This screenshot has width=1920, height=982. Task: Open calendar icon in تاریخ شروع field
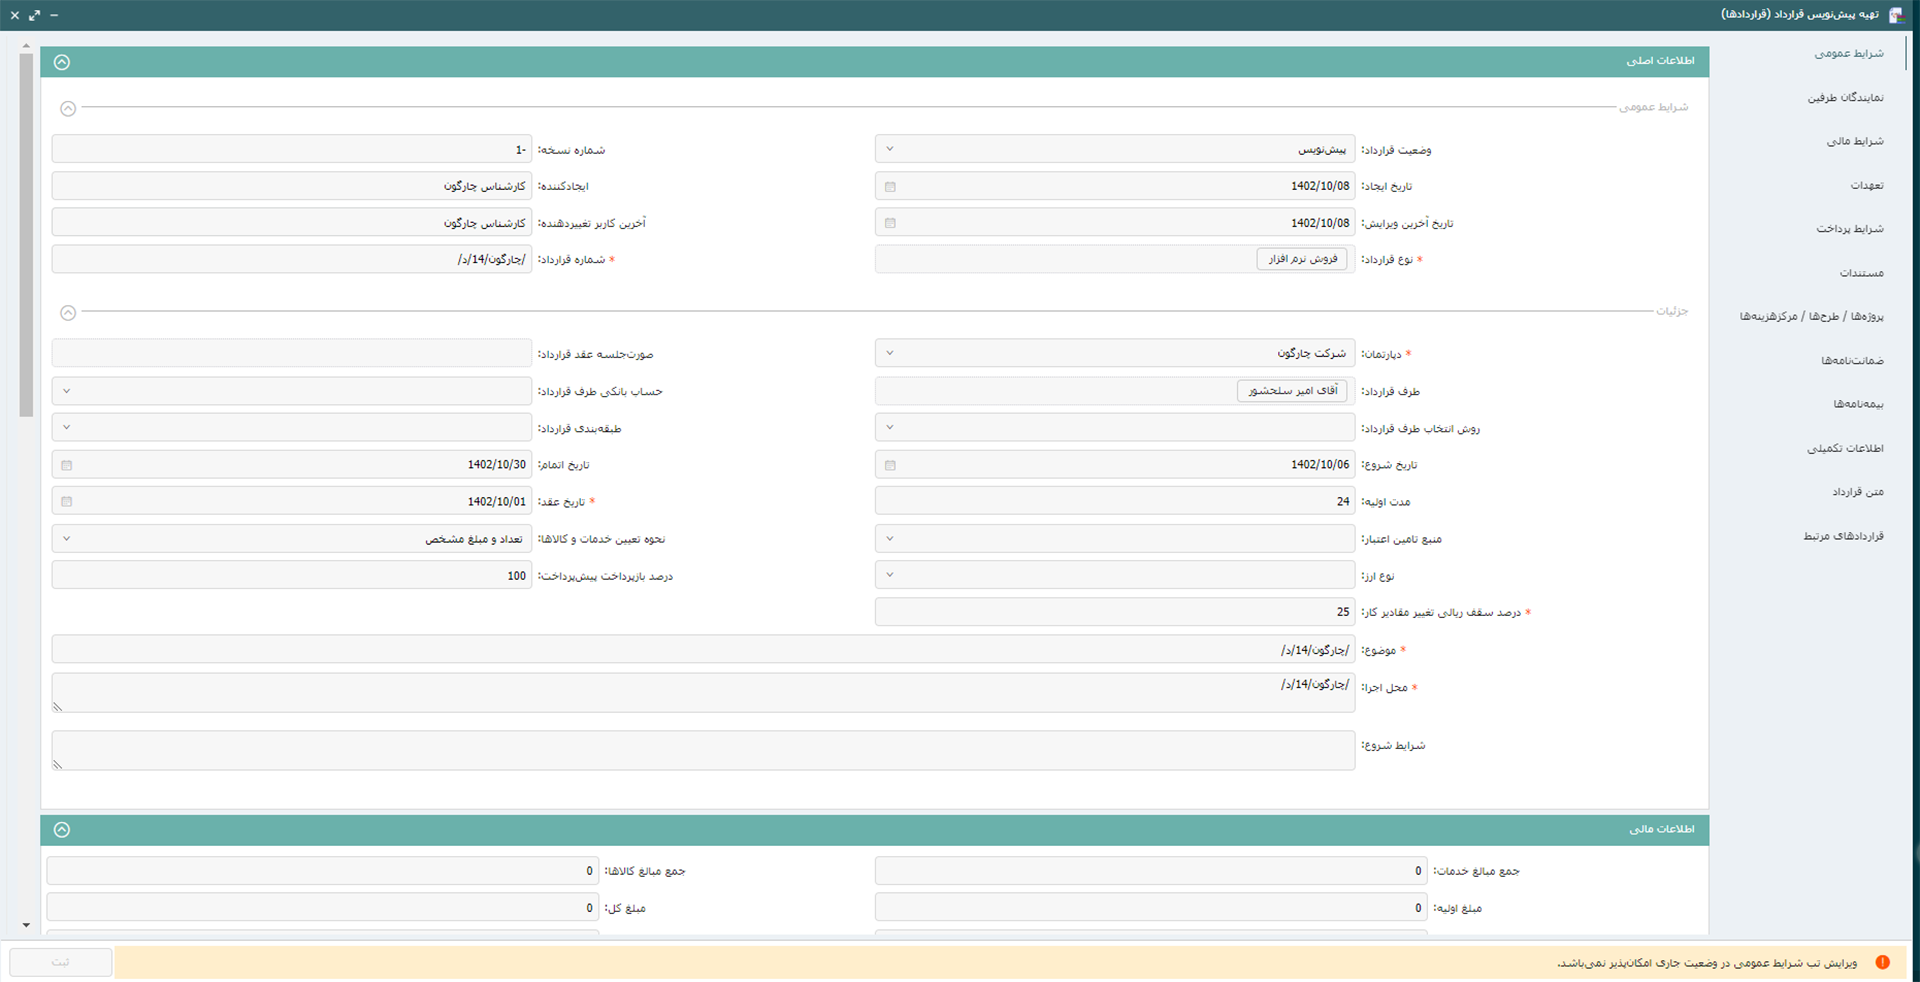click(x=890, y=466)
